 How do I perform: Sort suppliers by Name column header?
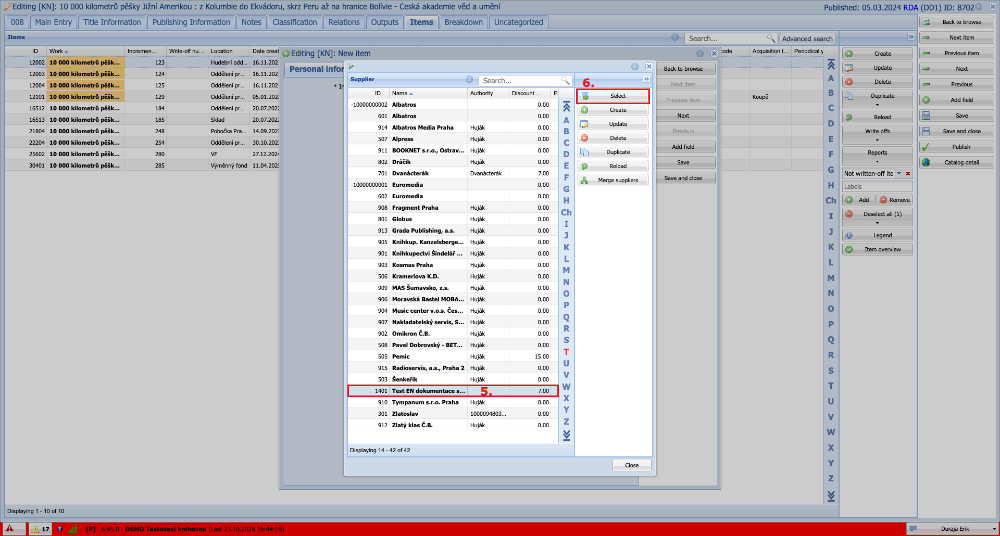pos(428,93)
